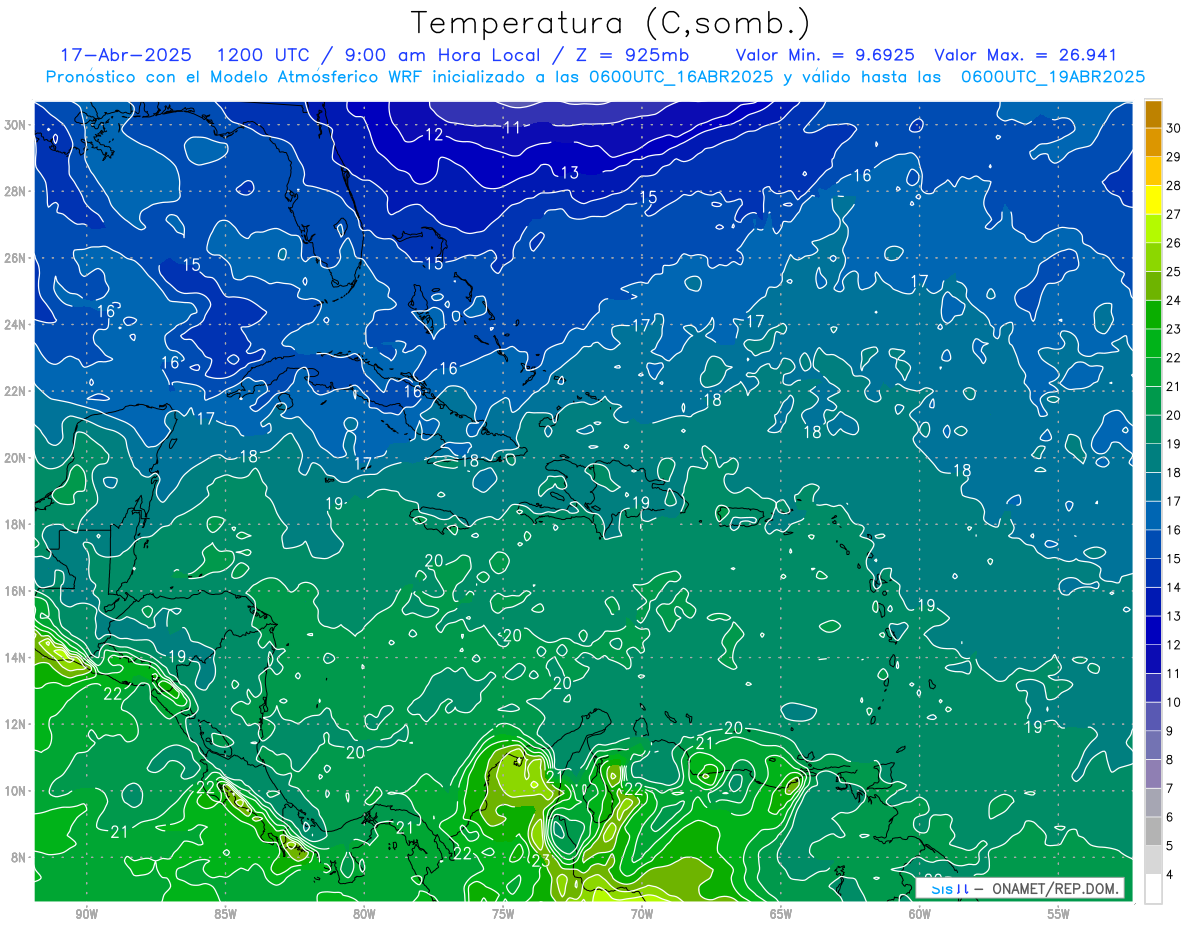The width and height of the screenshot is (1200, 927).
Task: Click the "4" value on color scale
Action: [x=1170, y=875]
